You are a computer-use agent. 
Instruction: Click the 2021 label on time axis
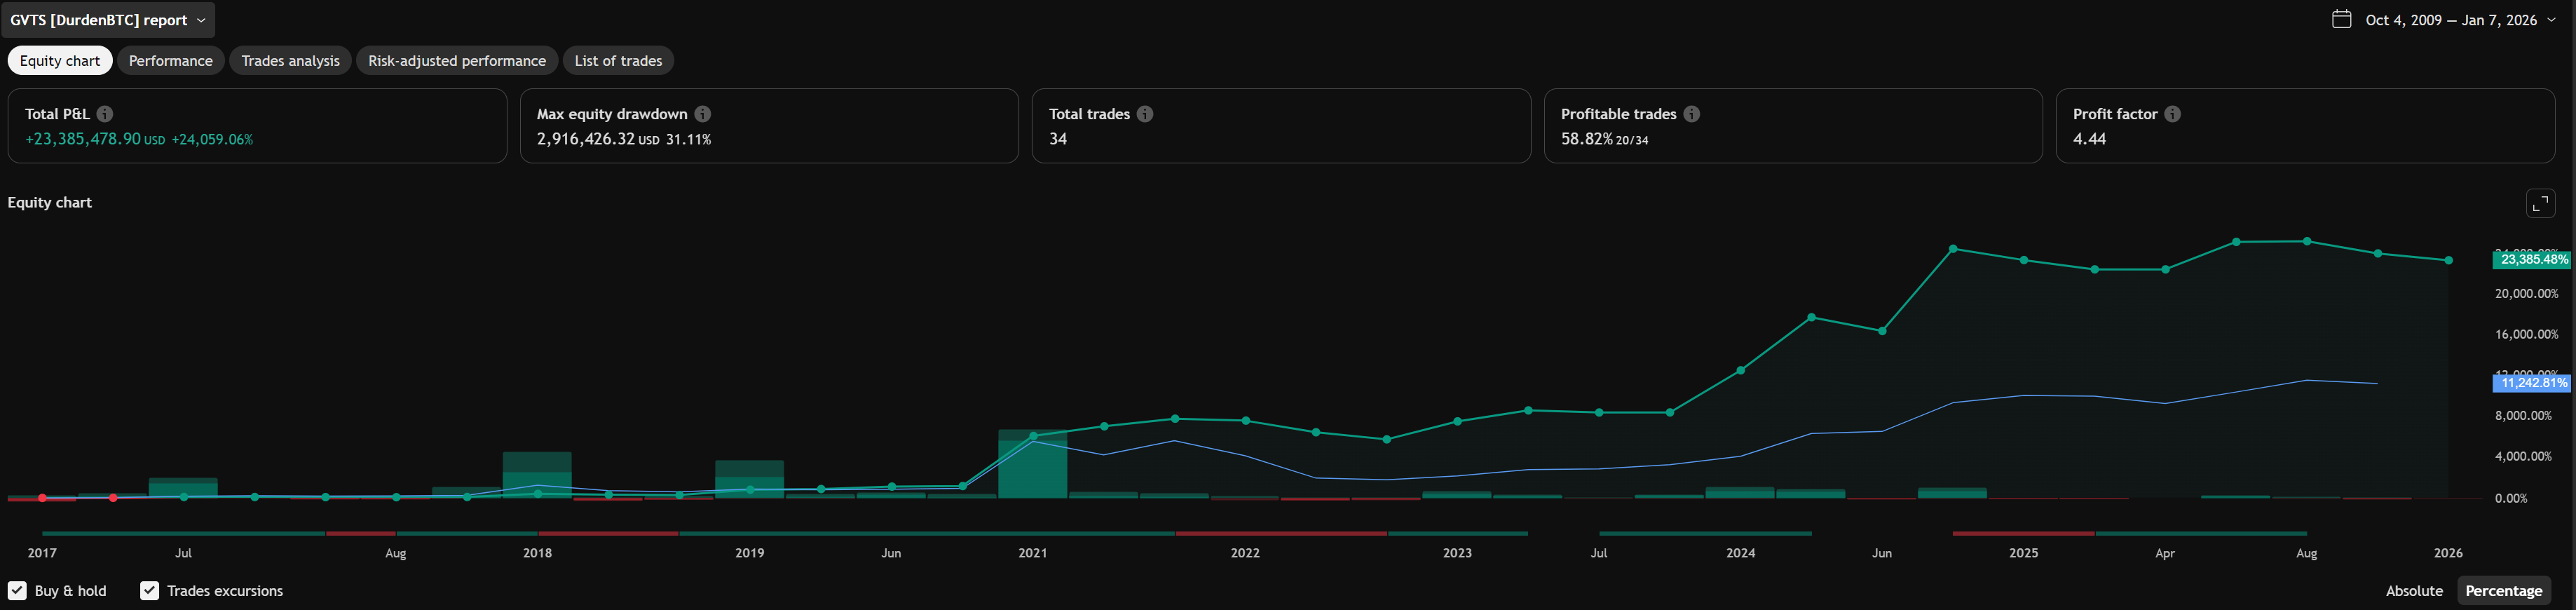(1033, 553)
